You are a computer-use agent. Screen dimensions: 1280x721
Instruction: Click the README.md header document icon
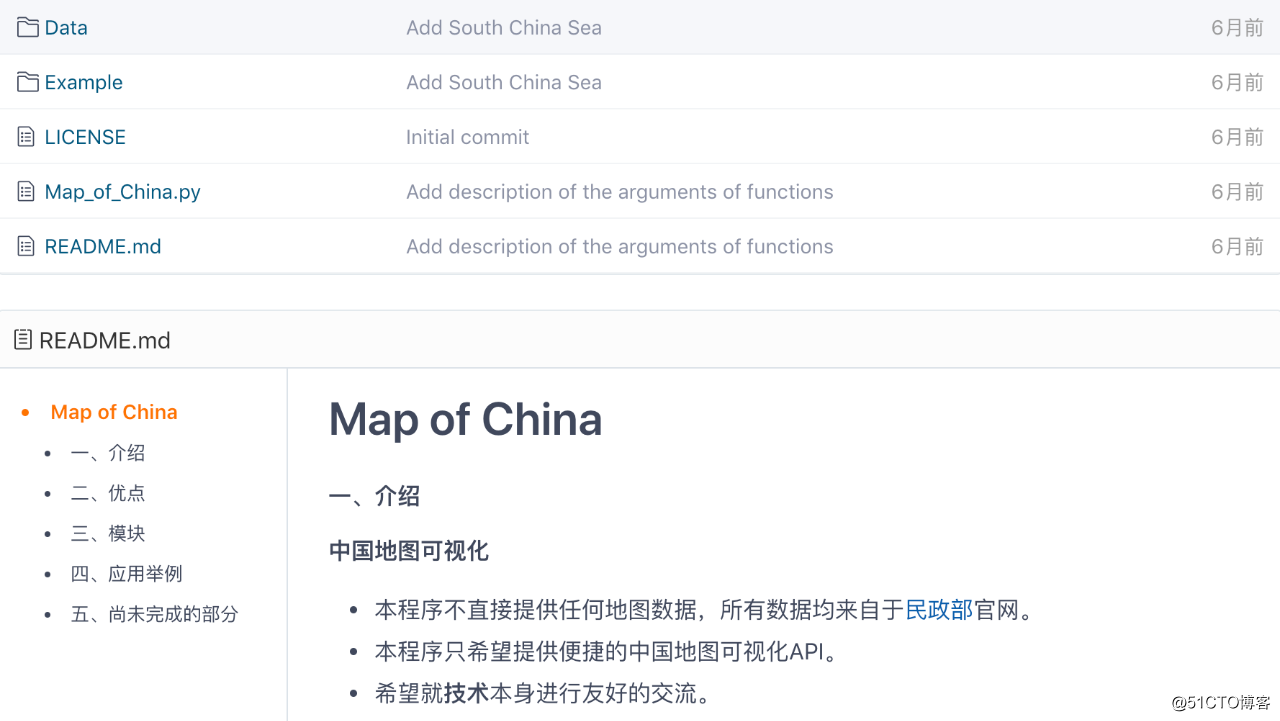[22, 339]
